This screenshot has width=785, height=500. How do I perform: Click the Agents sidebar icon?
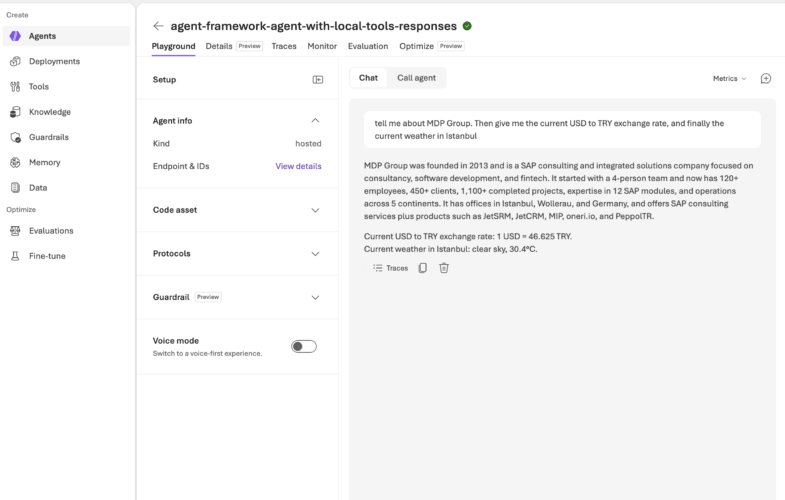coord(15,36)
